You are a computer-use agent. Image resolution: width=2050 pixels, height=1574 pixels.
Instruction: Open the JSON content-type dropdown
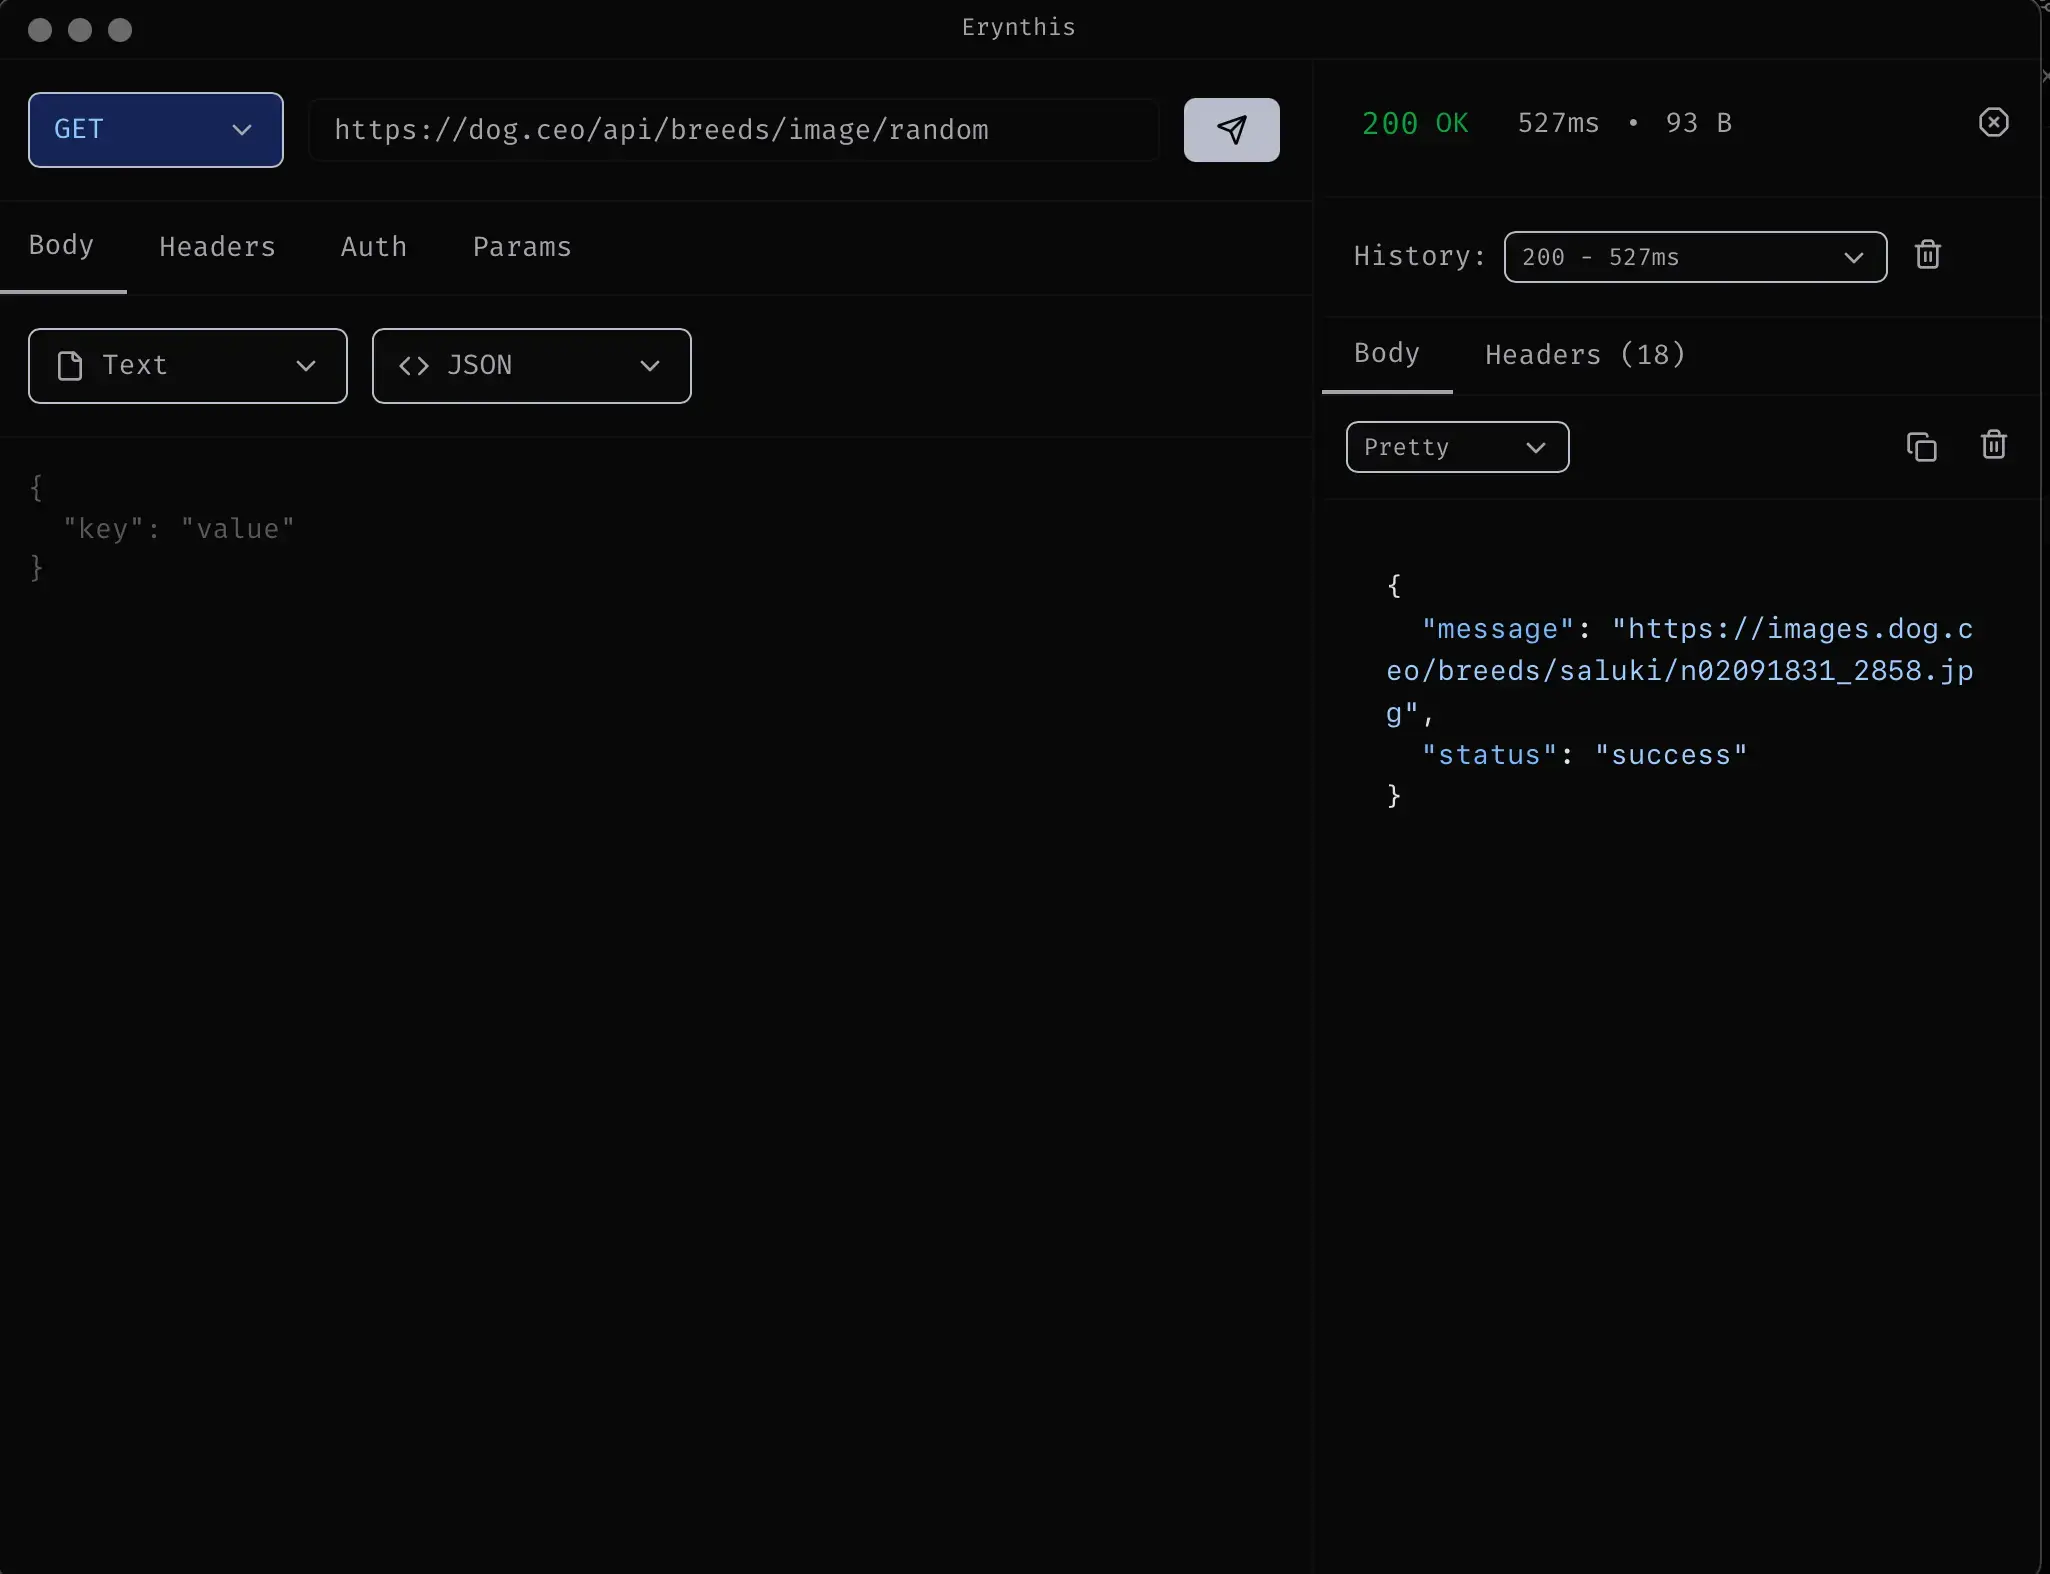tap(649, 366)
